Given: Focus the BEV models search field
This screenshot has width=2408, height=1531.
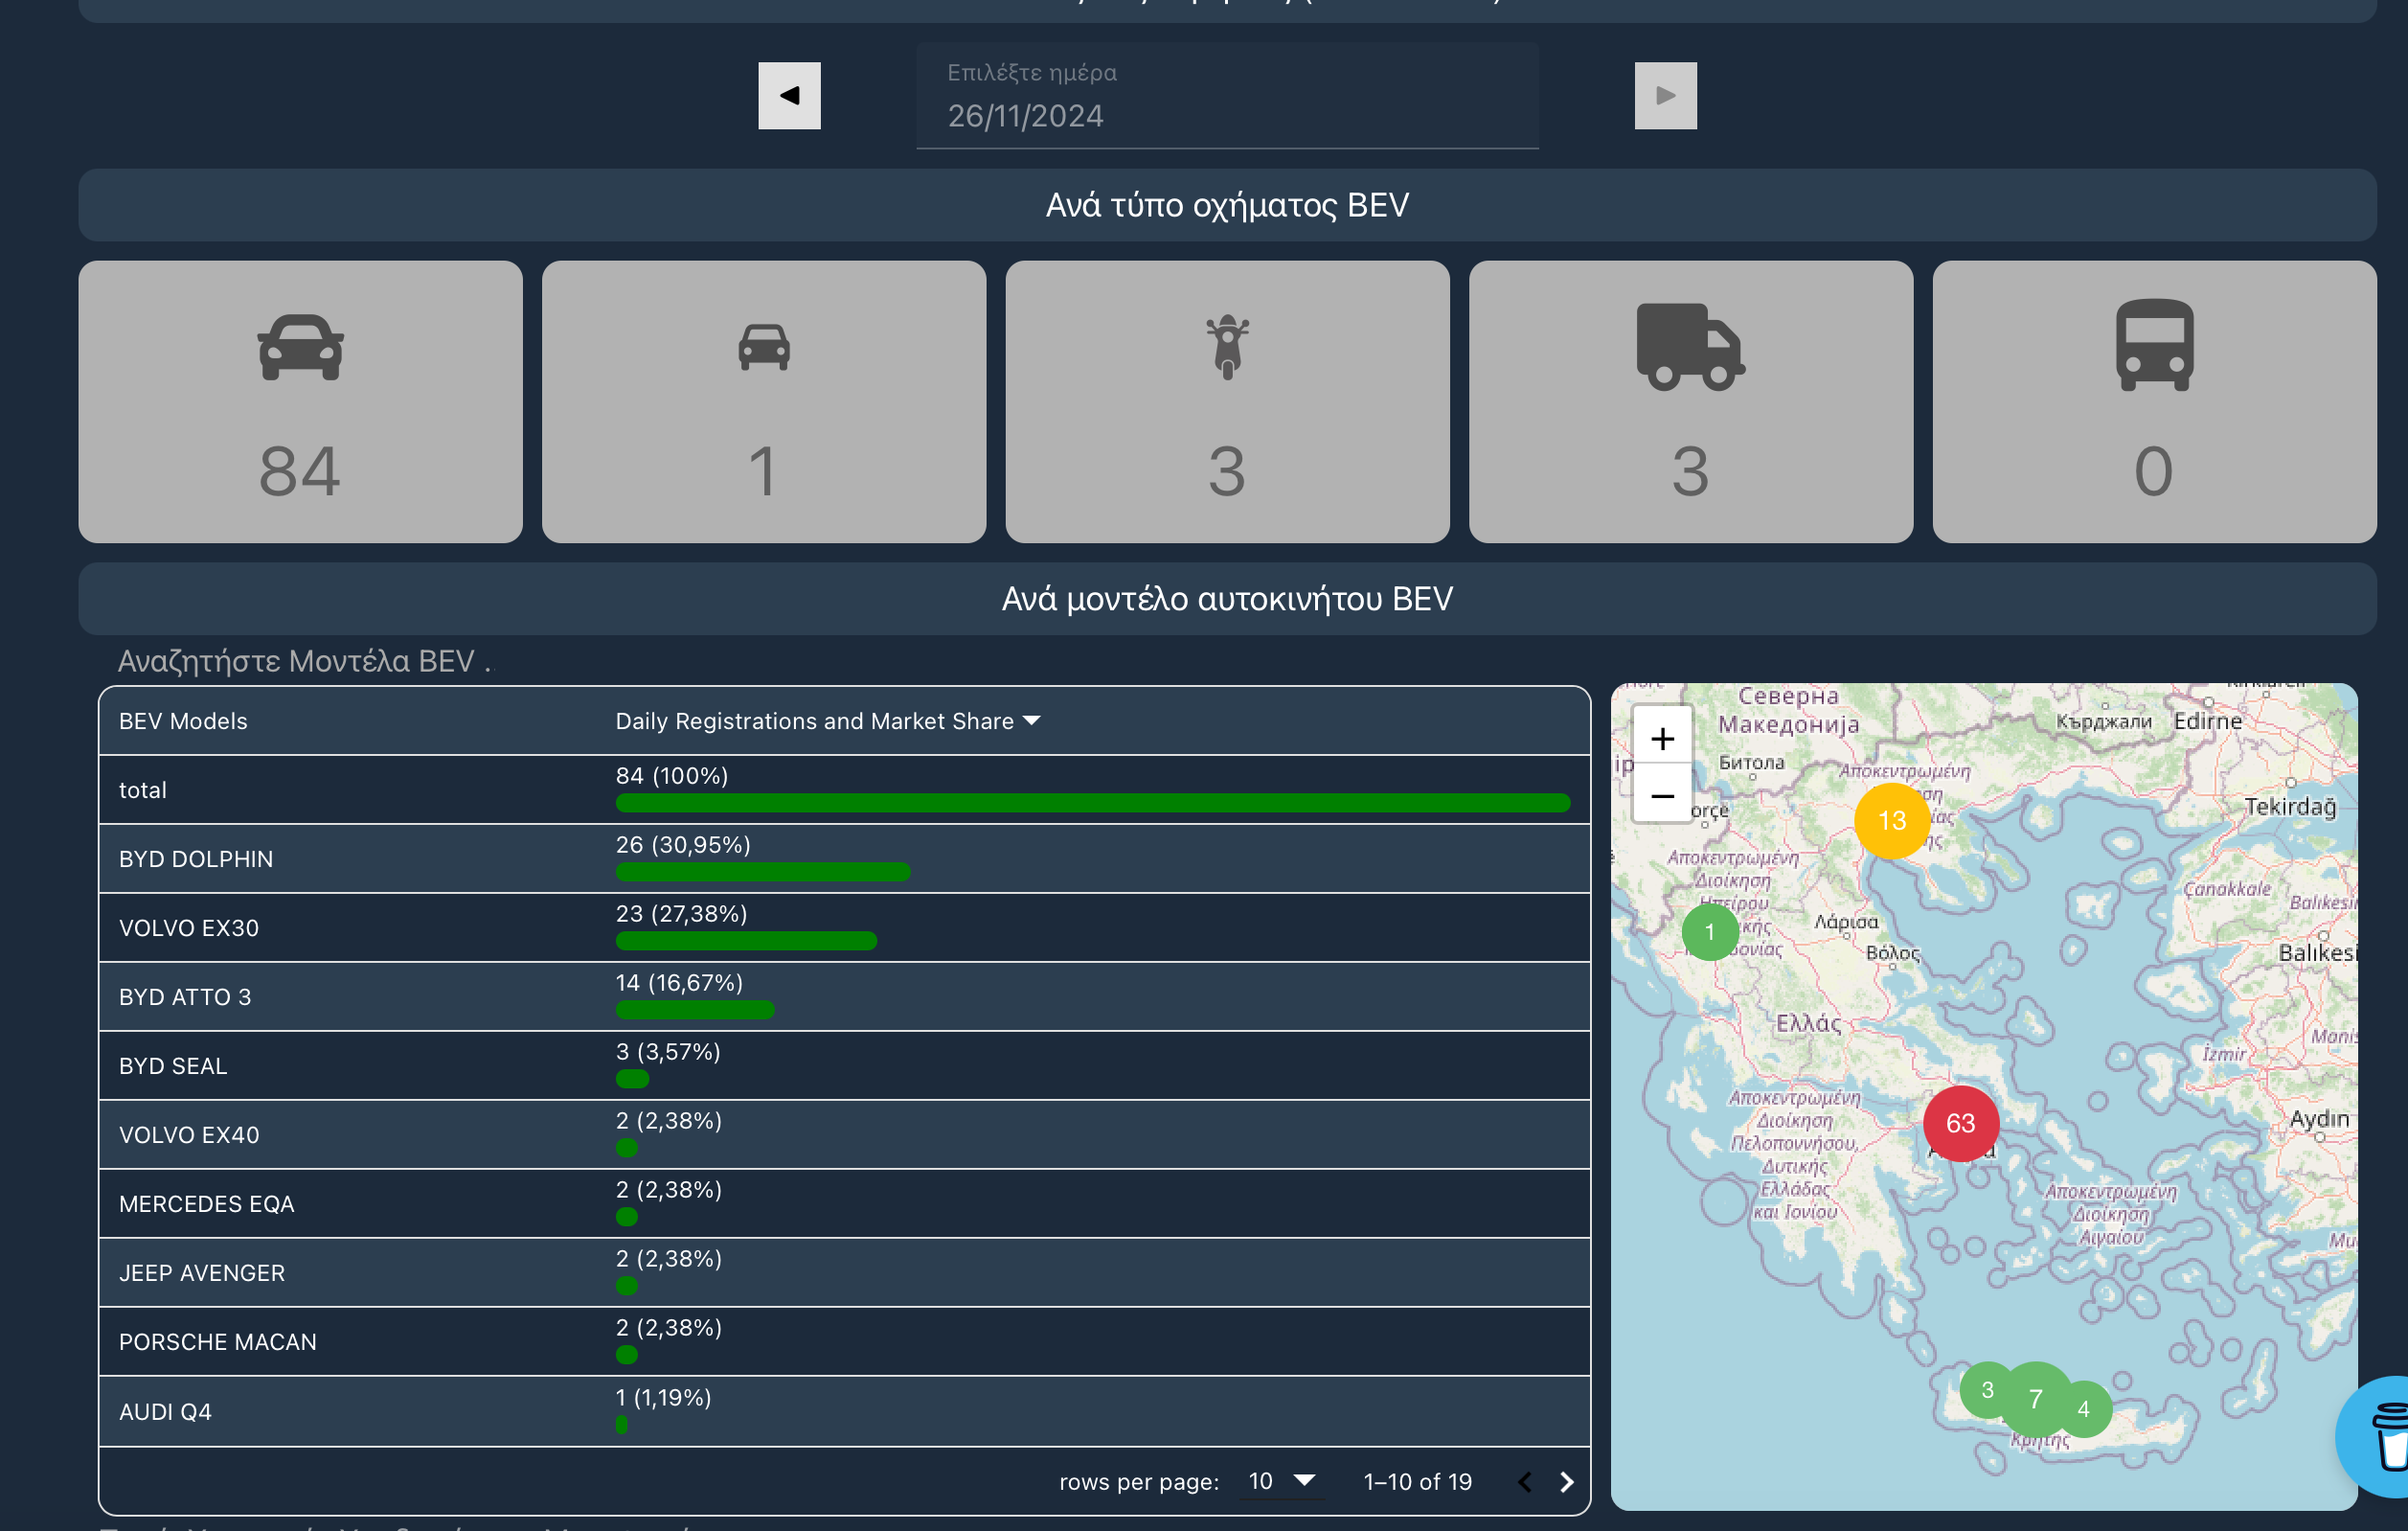Looking at the screenshot, I should [304, 661].
